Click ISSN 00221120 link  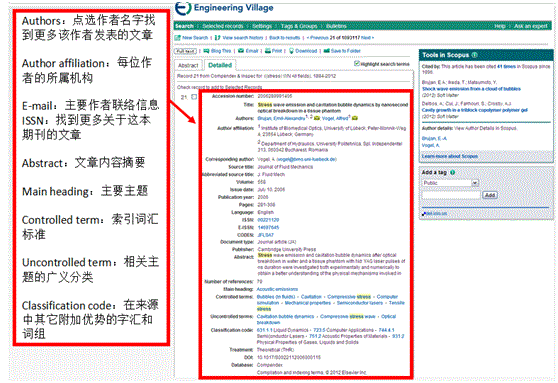coord(268,220)
